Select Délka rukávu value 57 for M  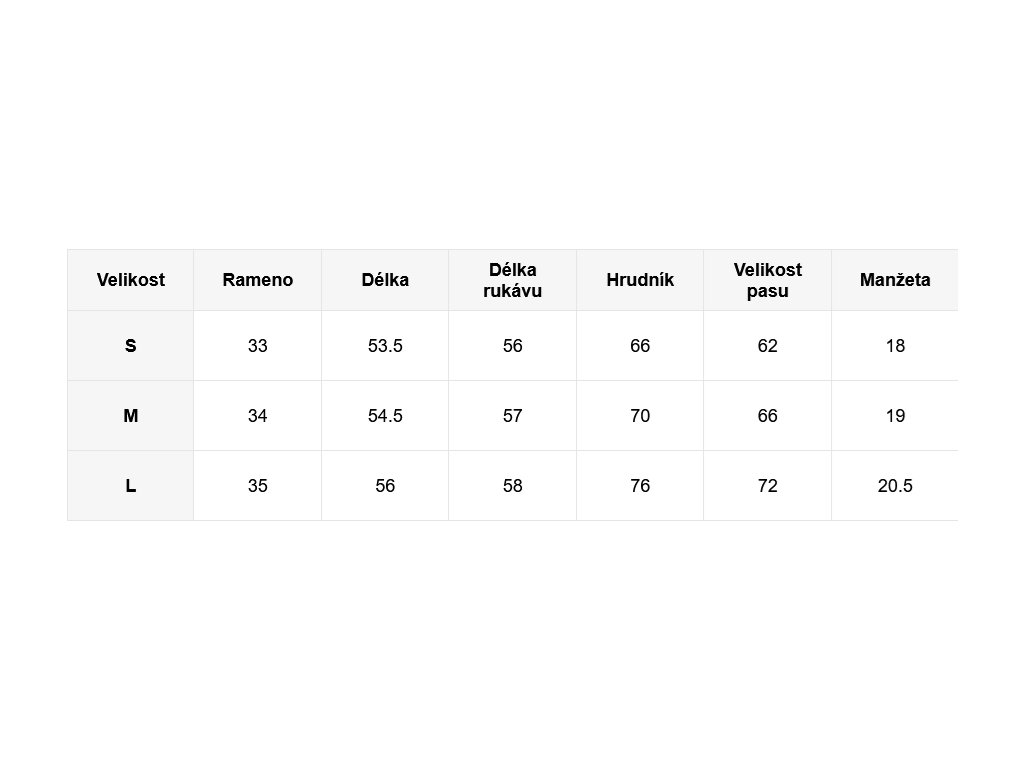pos(513,416)
